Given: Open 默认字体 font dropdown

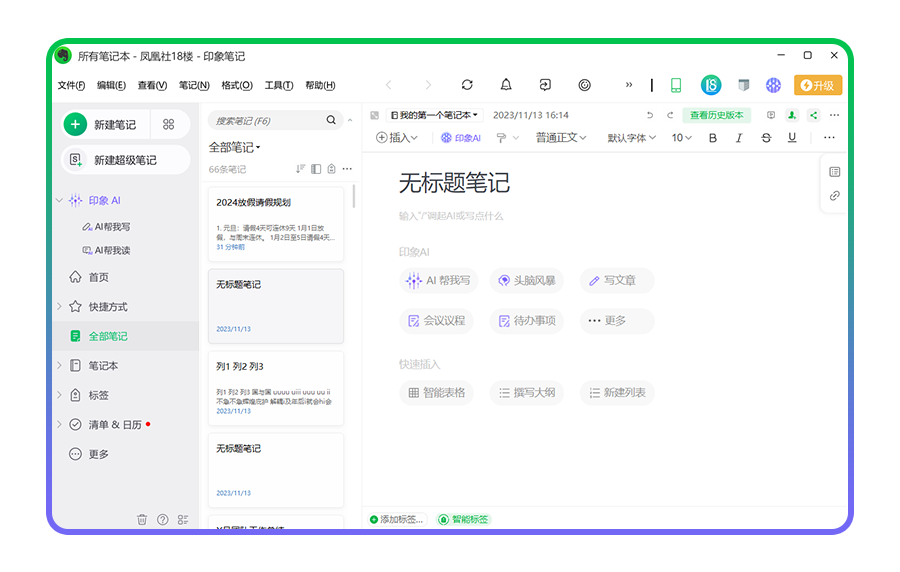Looking at the screenshot, I should 631,138.
